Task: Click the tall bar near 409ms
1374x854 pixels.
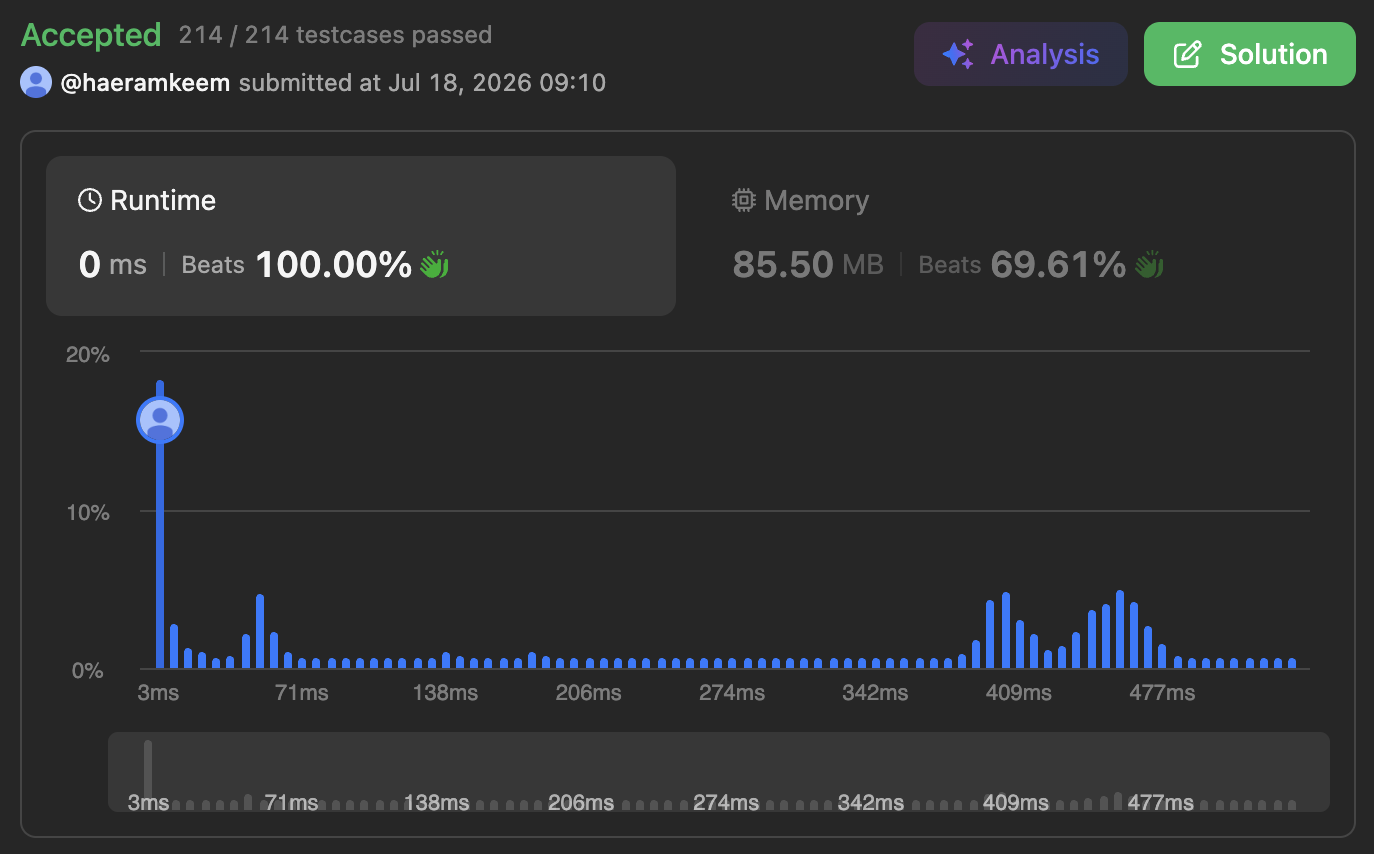Action: 1005,631
